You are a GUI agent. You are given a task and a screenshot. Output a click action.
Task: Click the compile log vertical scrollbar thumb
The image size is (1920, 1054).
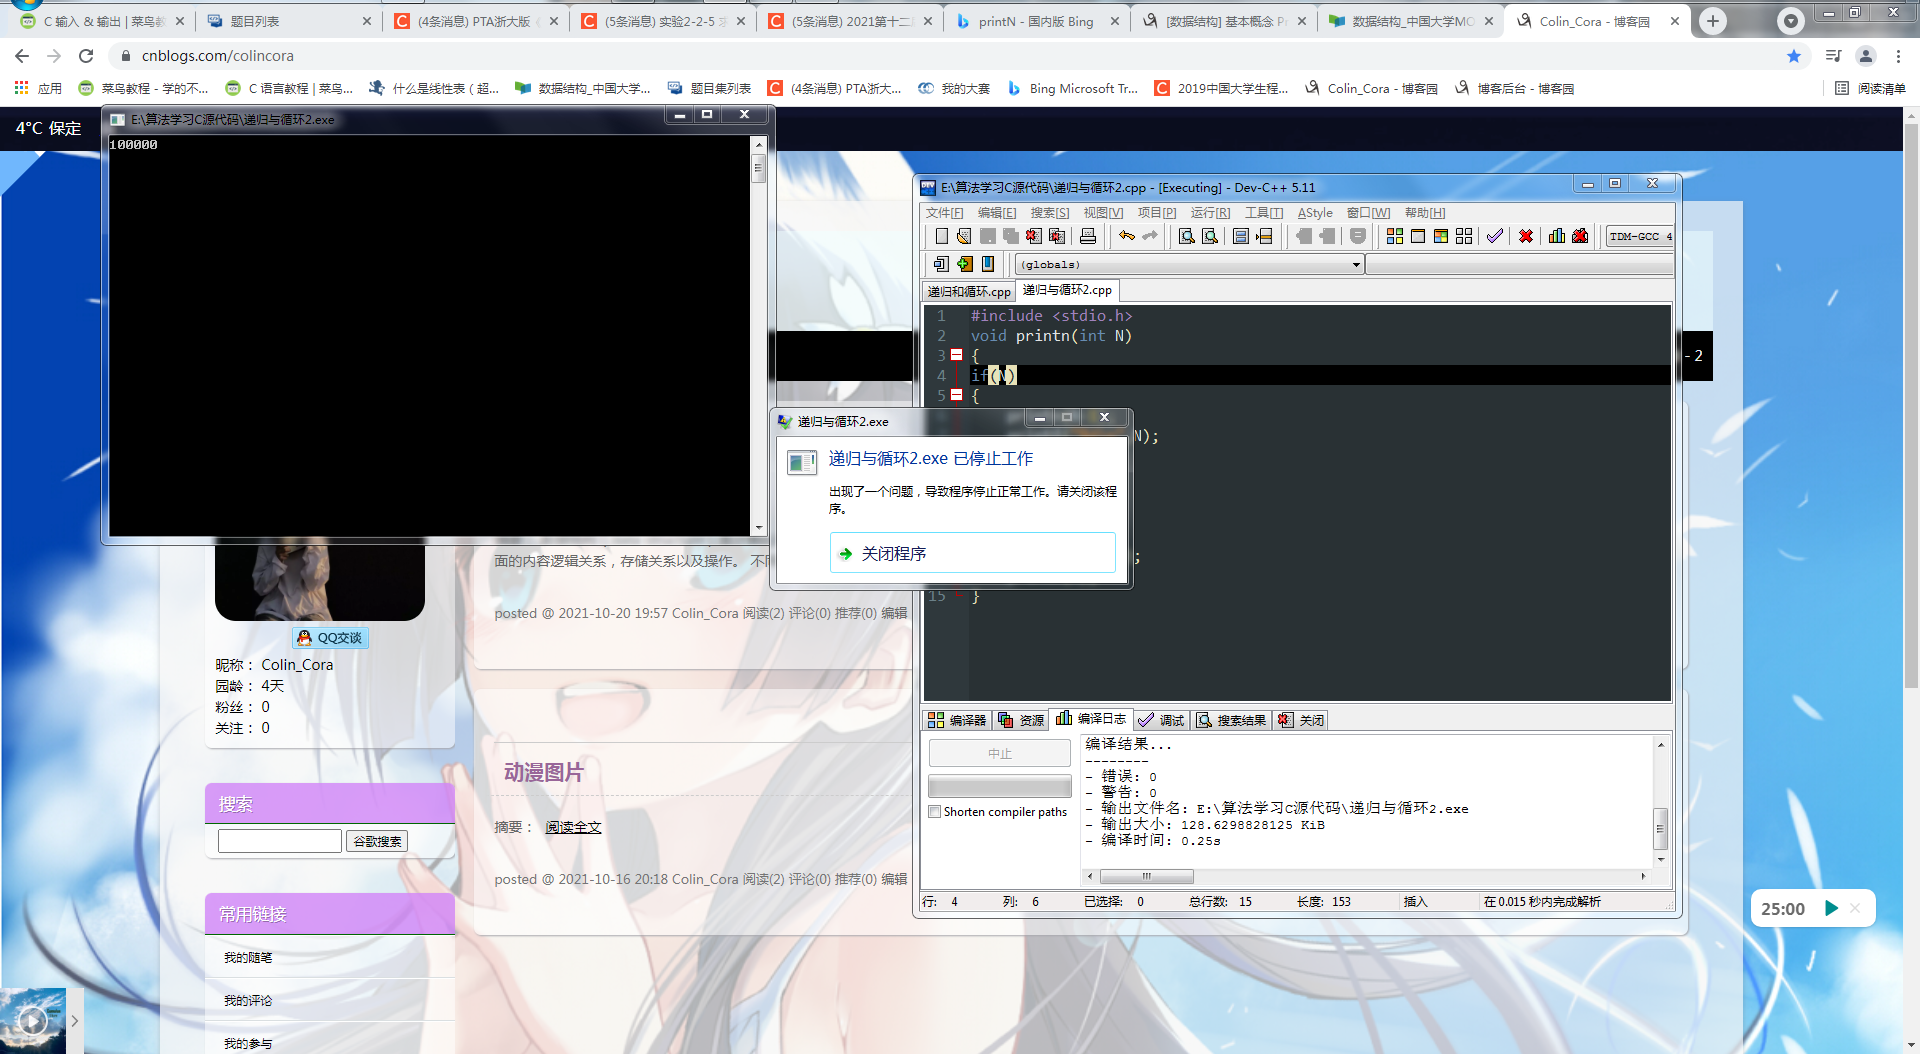coord(1660,828)
